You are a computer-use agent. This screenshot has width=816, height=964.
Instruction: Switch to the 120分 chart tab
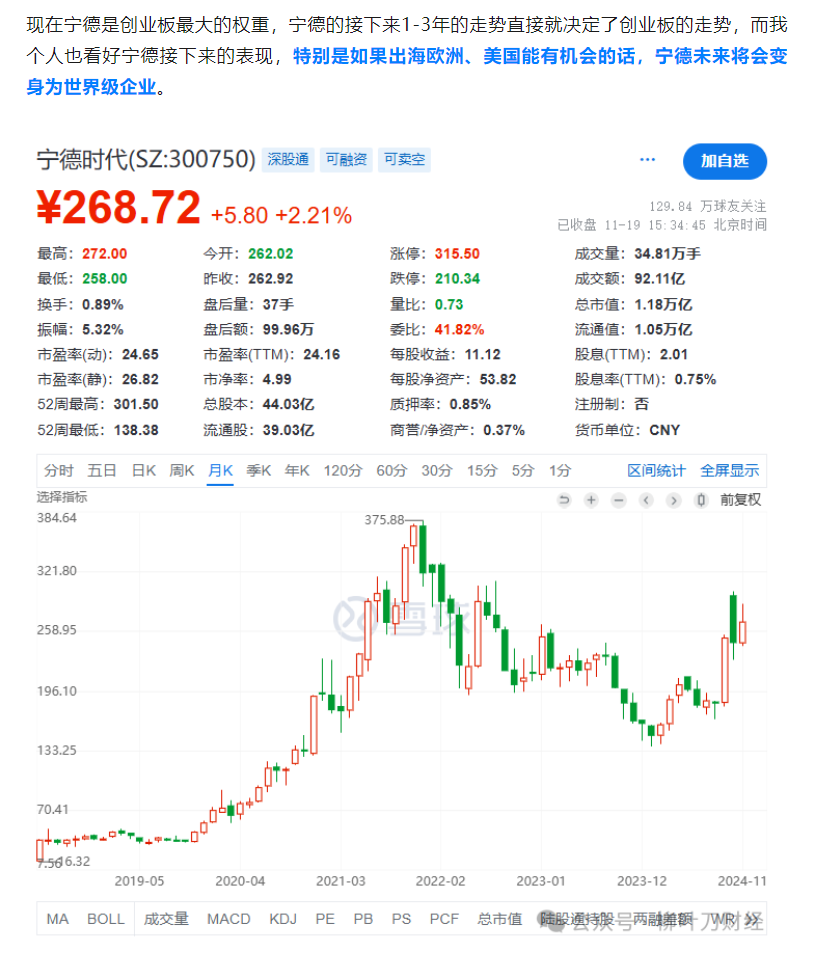tap(343, 471)
